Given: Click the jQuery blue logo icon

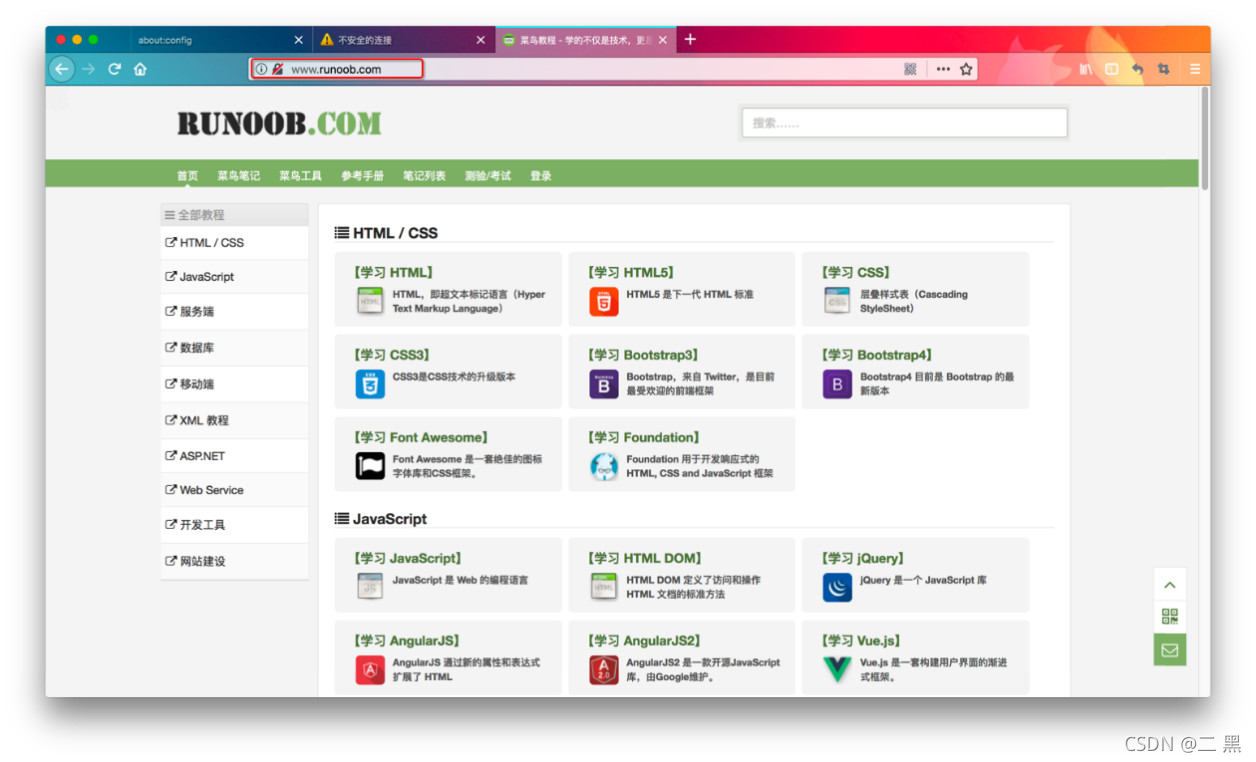Looking at the screenshot, I should pos(837,587).
